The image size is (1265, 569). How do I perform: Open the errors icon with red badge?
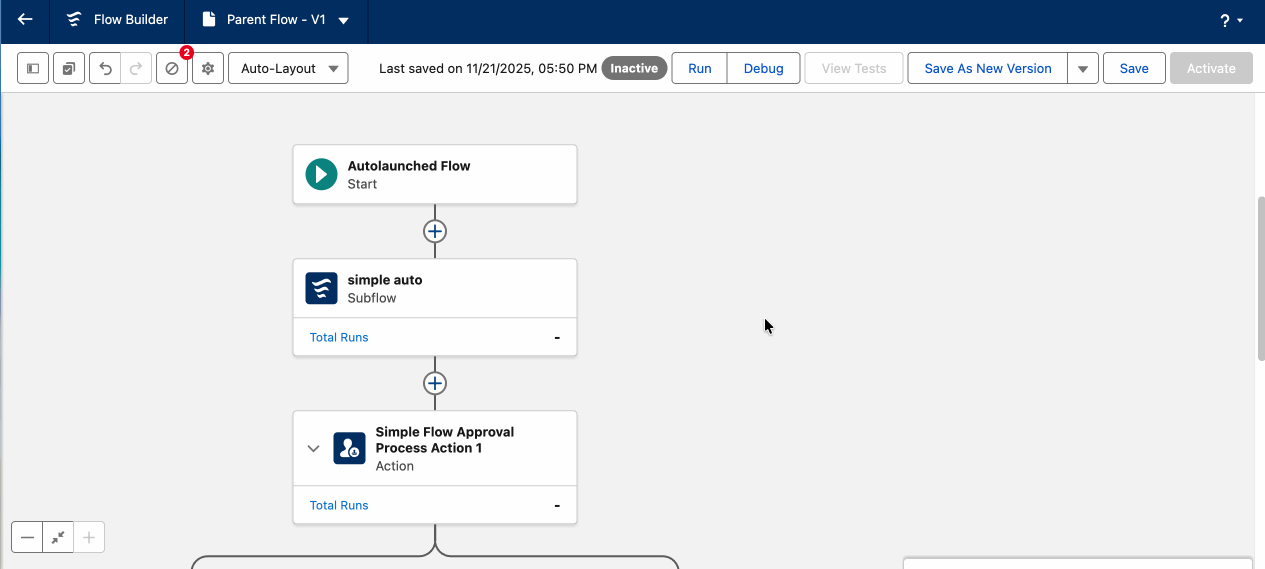click(172, 69)
